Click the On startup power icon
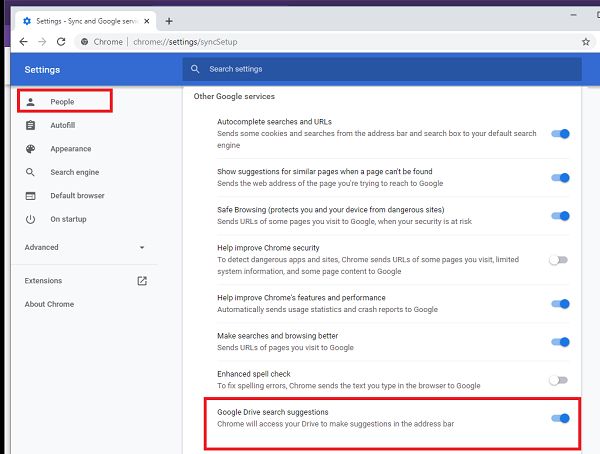The image size is (600, 454). (30, 219)
